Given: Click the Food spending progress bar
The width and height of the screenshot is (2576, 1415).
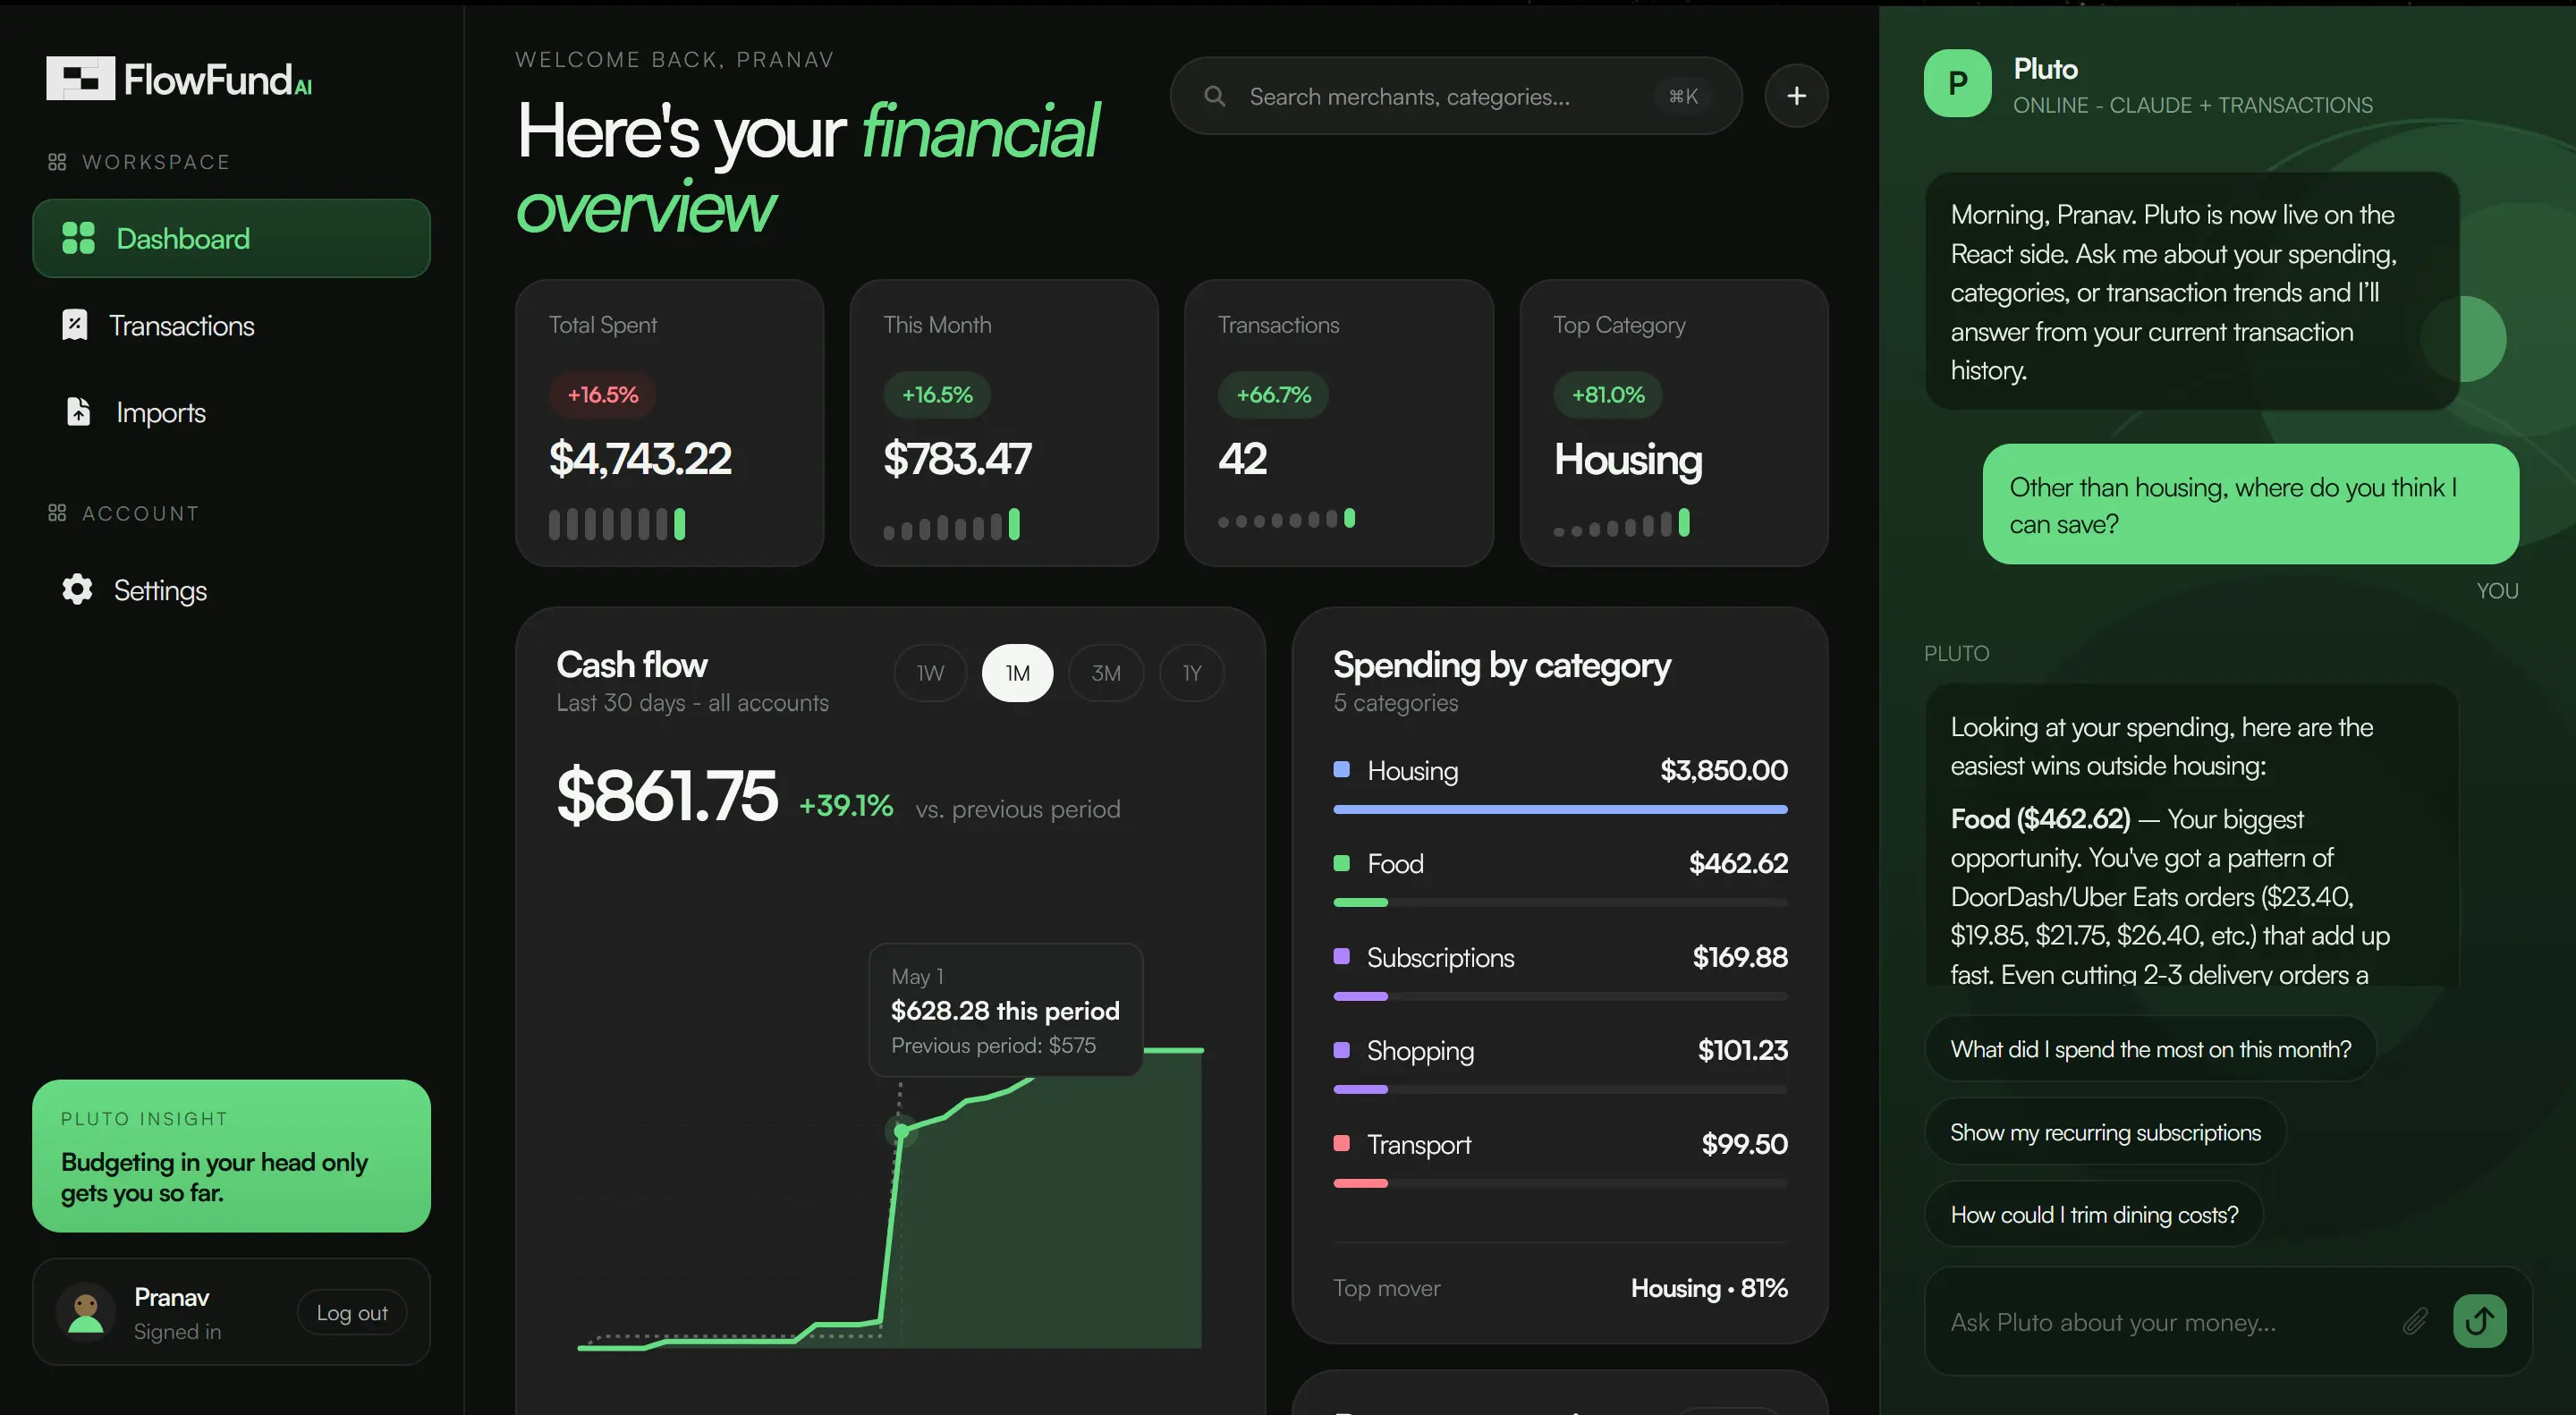Looking at the screenshot, I should point(1560,902).
